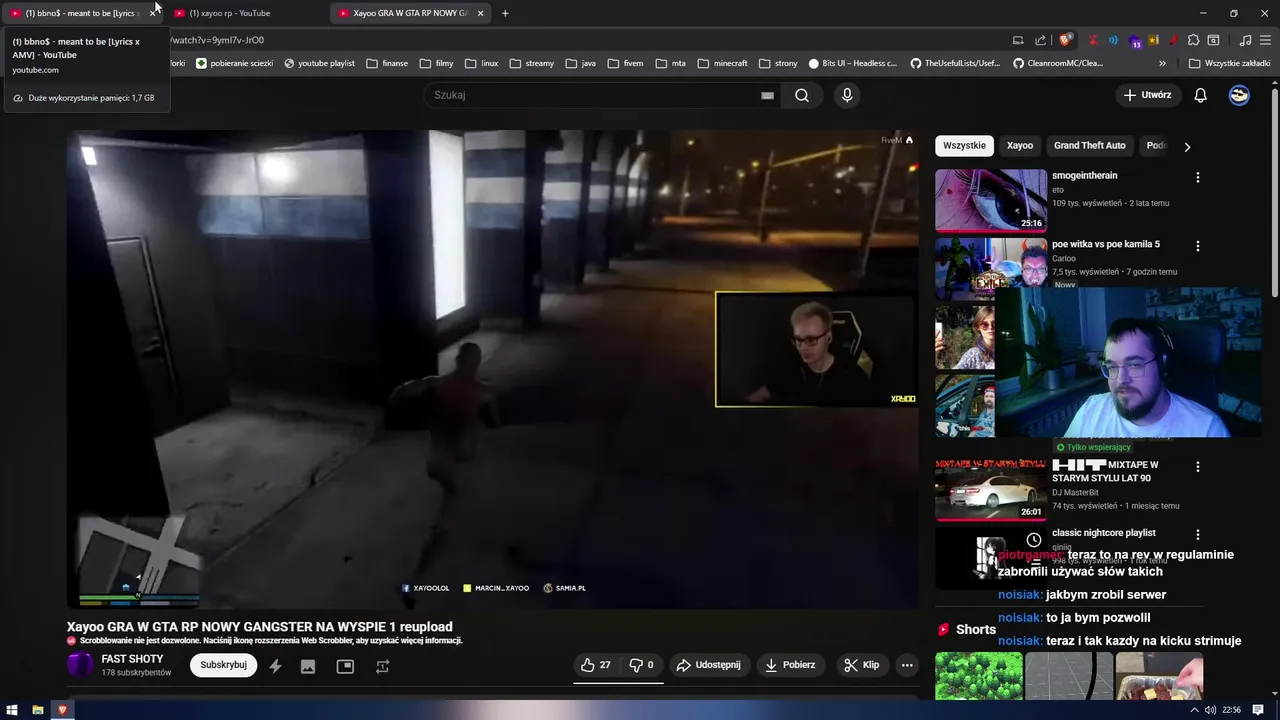Image resolution: width=1280 pixels, height=720 pixels.
Task: Open the MIXTAPE W STARYM STYLU thumbnail
Action: [x=991, y=490]
